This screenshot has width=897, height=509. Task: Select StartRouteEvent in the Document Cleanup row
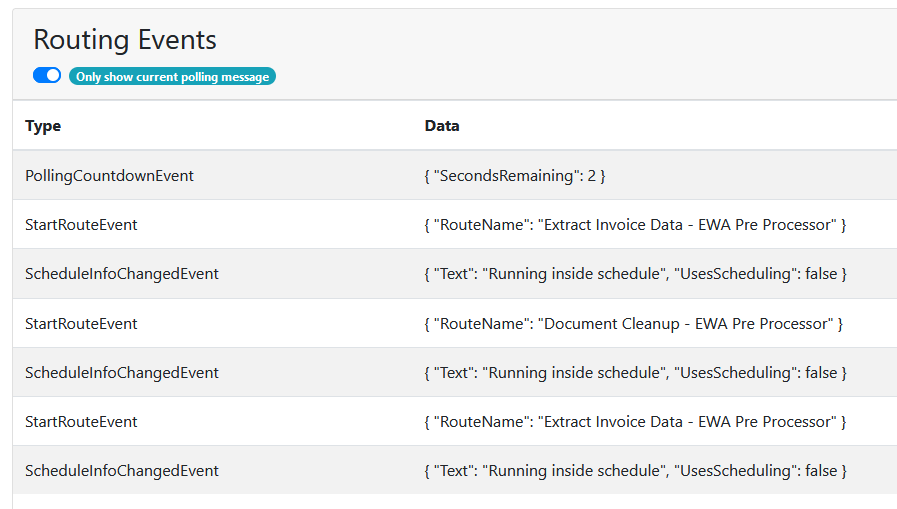click(81, 324)
